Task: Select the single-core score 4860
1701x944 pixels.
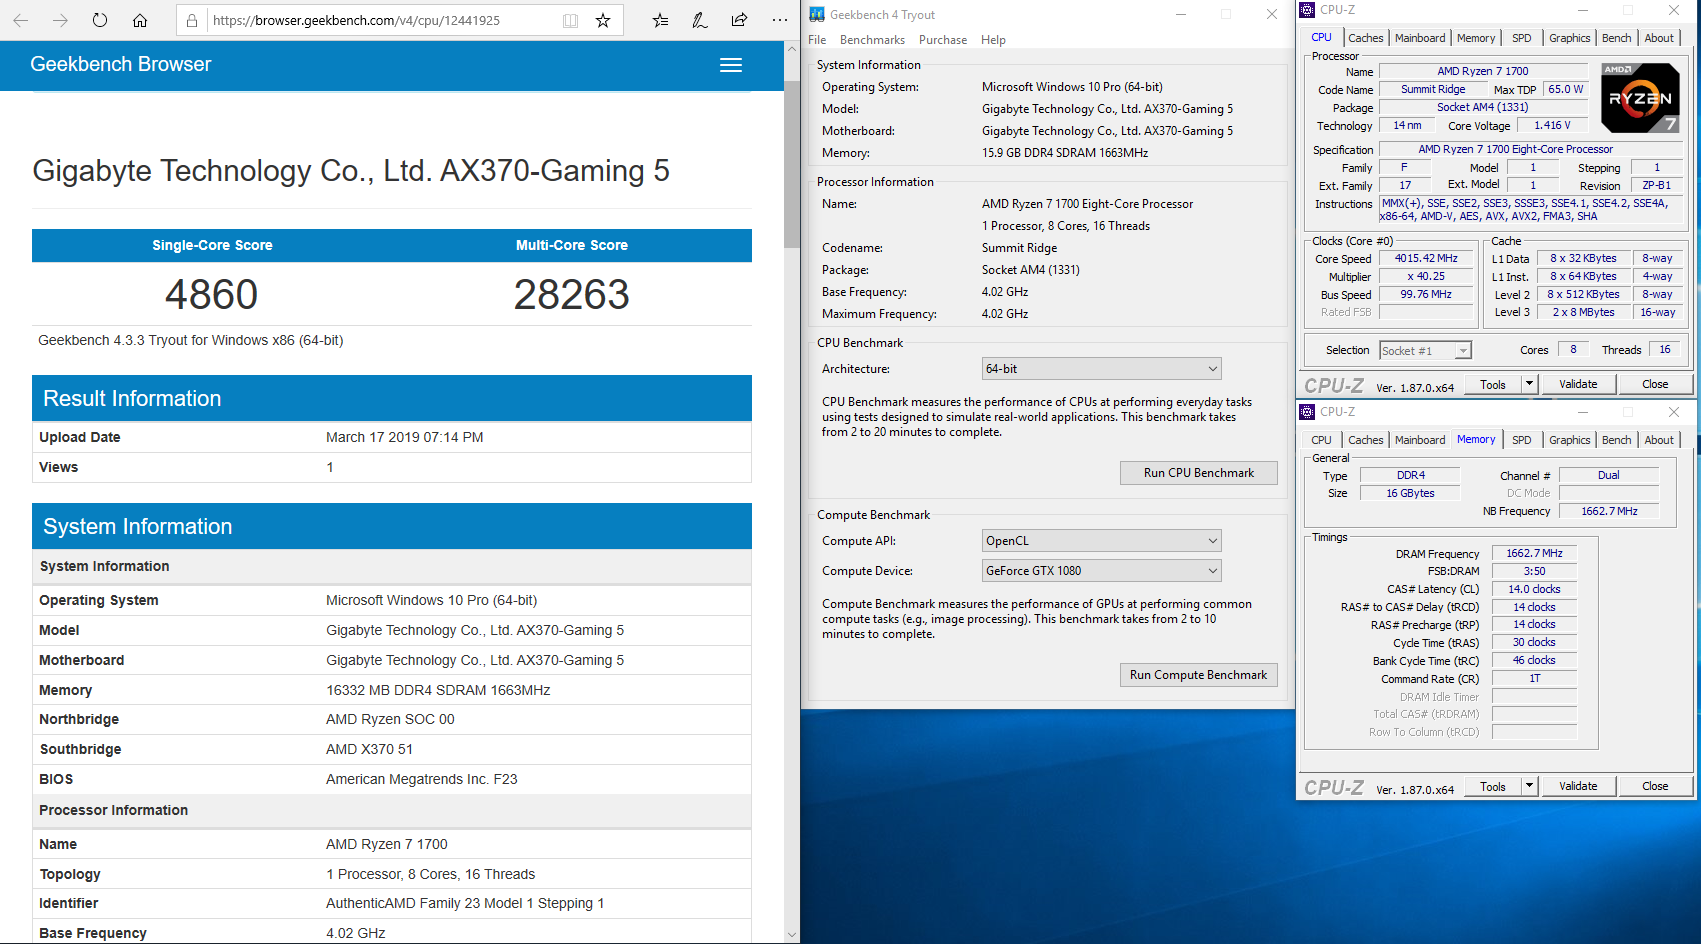Action: [x=212, y=294]
